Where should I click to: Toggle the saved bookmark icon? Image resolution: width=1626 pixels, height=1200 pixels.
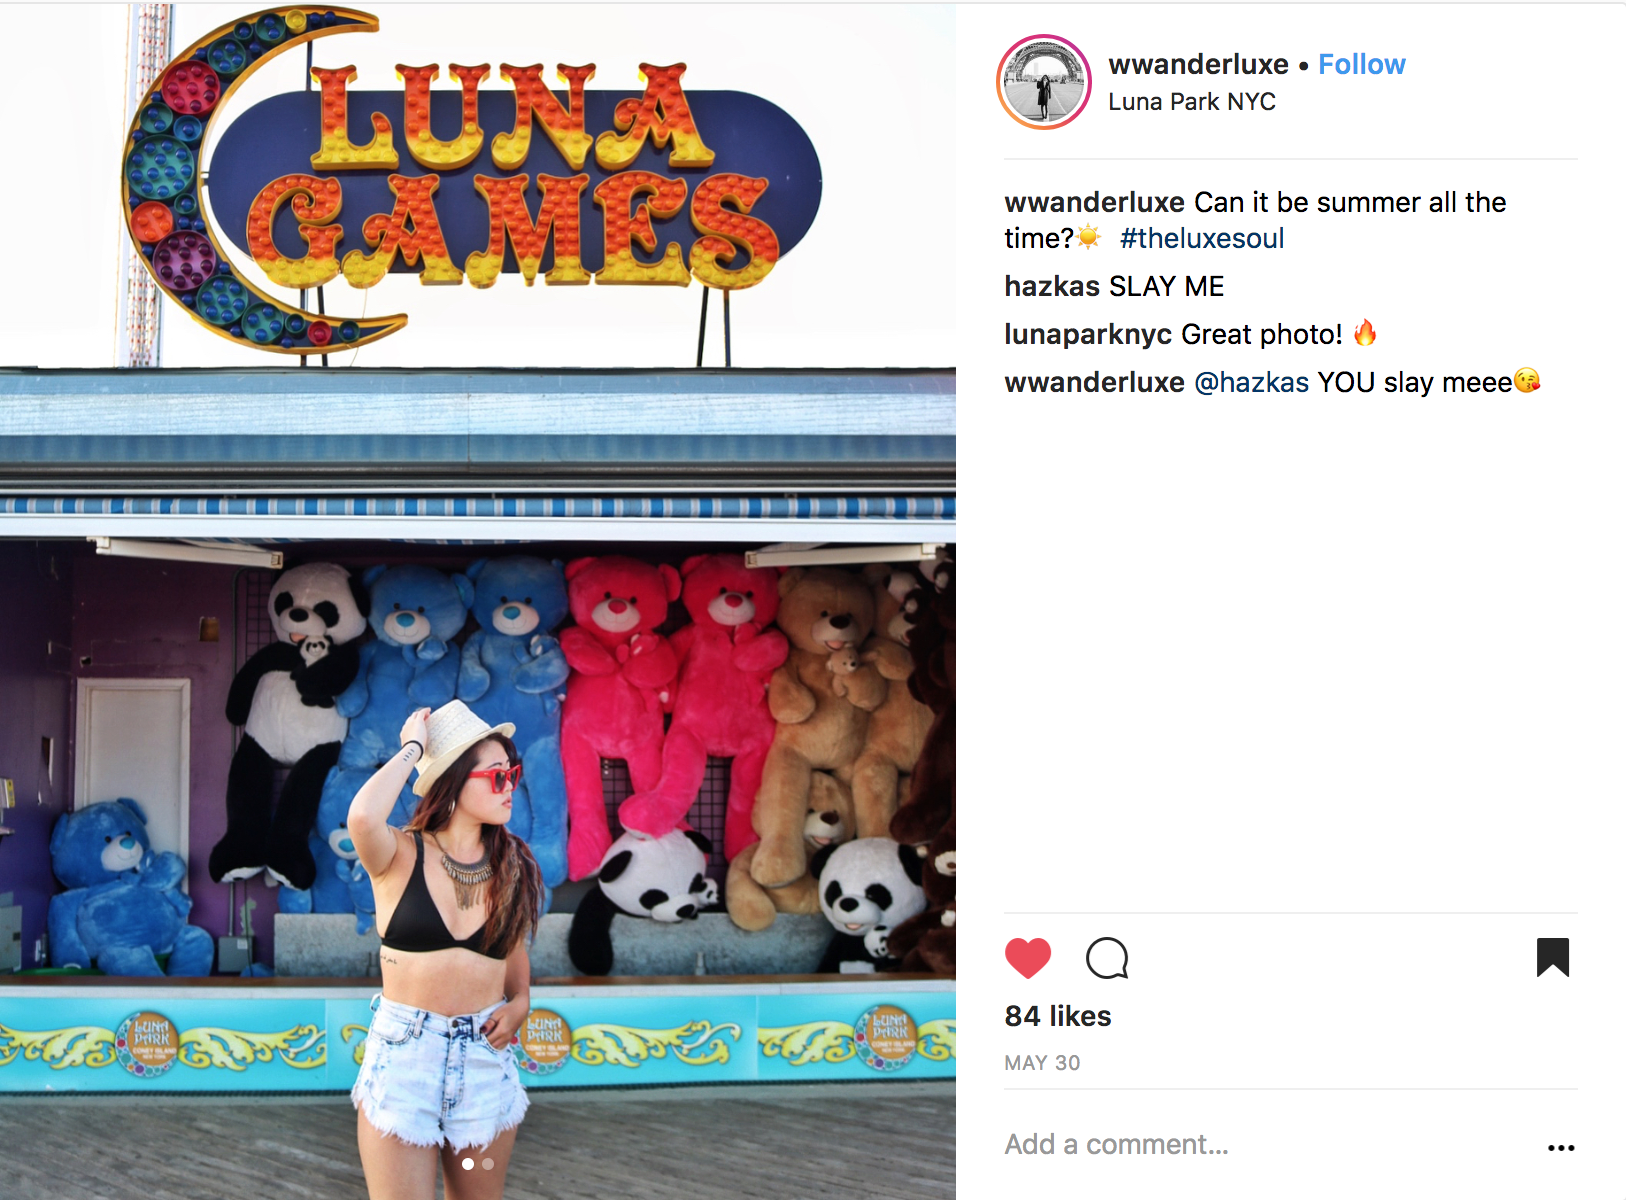(x=1553, y=957)
